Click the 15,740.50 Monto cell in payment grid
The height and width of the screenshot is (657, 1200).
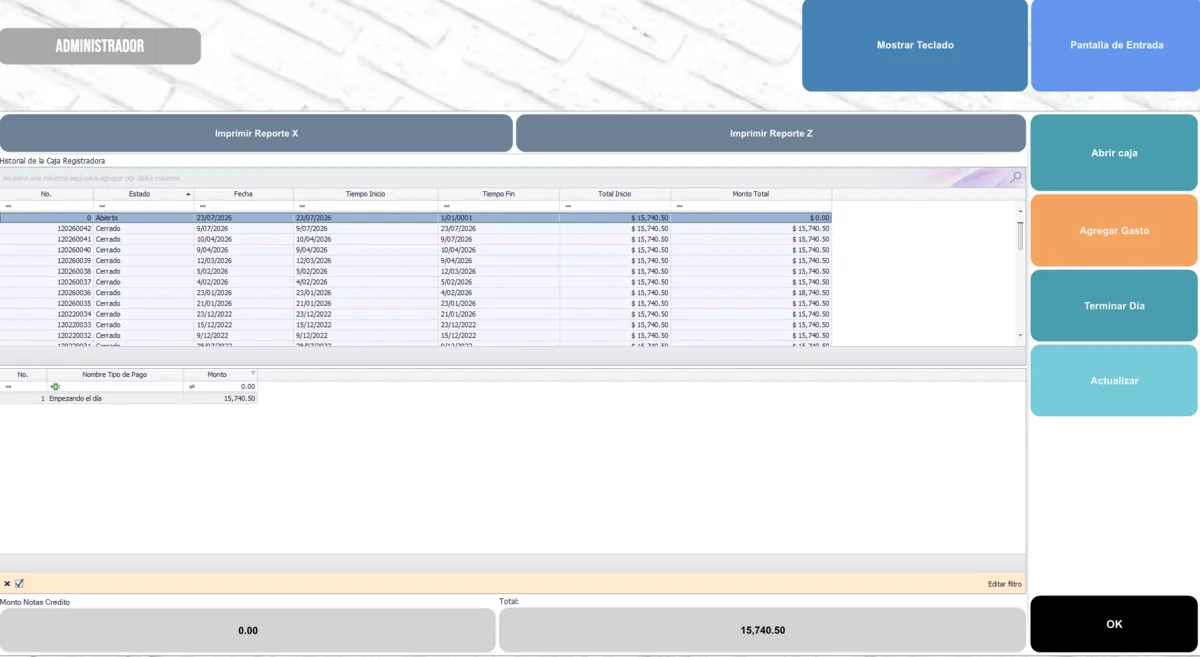coord(220,398)
